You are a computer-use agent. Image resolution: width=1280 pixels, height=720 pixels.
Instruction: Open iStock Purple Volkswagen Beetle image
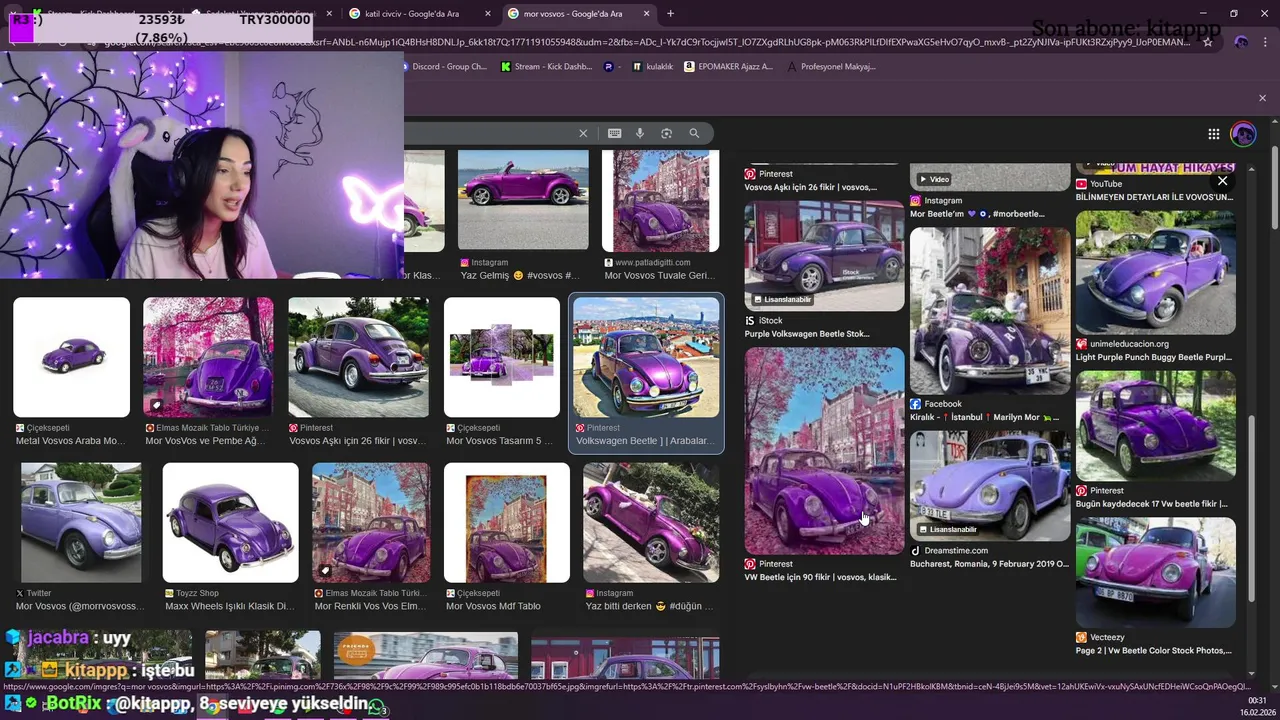point(824,256)
